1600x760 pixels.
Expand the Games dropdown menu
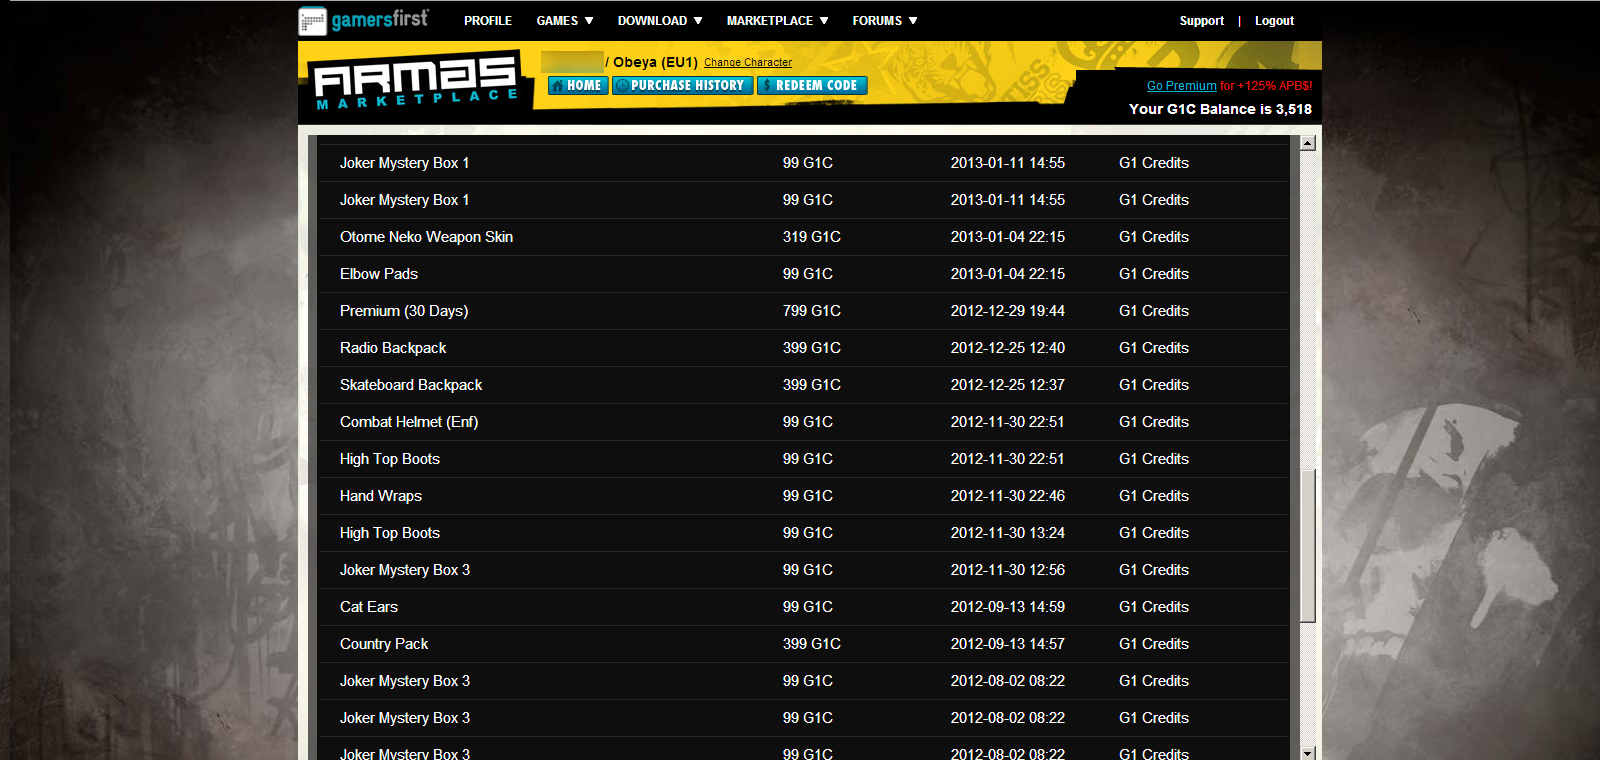[564, 21]
